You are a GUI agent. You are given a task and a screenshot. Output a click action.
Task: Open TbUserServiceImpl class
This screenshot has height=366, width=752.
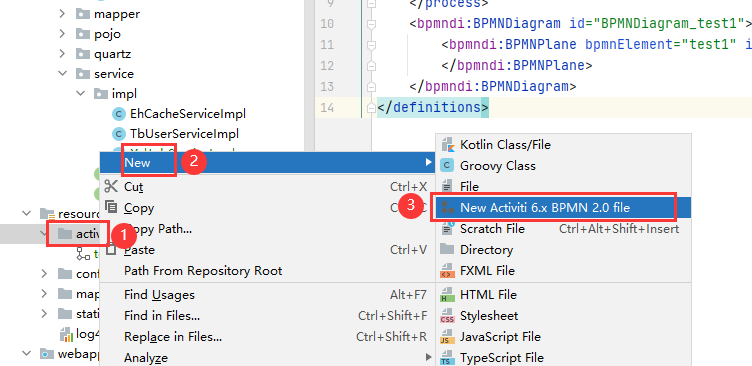(184, 133)
